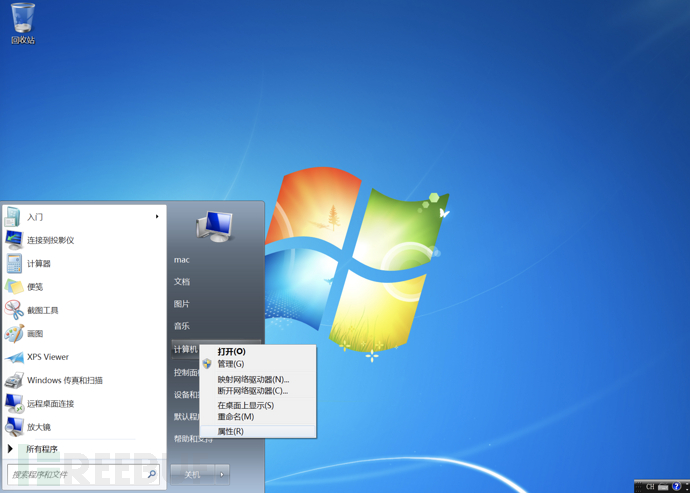Open the Recycle Bin desktop icon
Viewport: 690px width, 493px height.
point(23,23)
